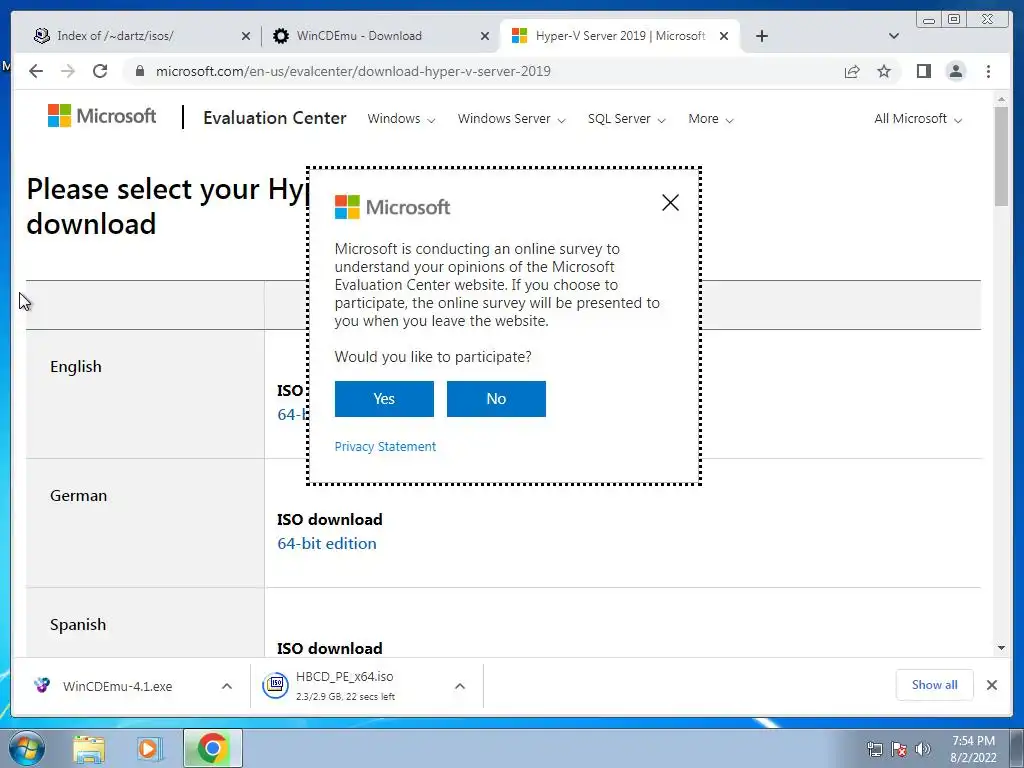Click the Action Center flag icon
The image size is (1024, 768).
899,749
